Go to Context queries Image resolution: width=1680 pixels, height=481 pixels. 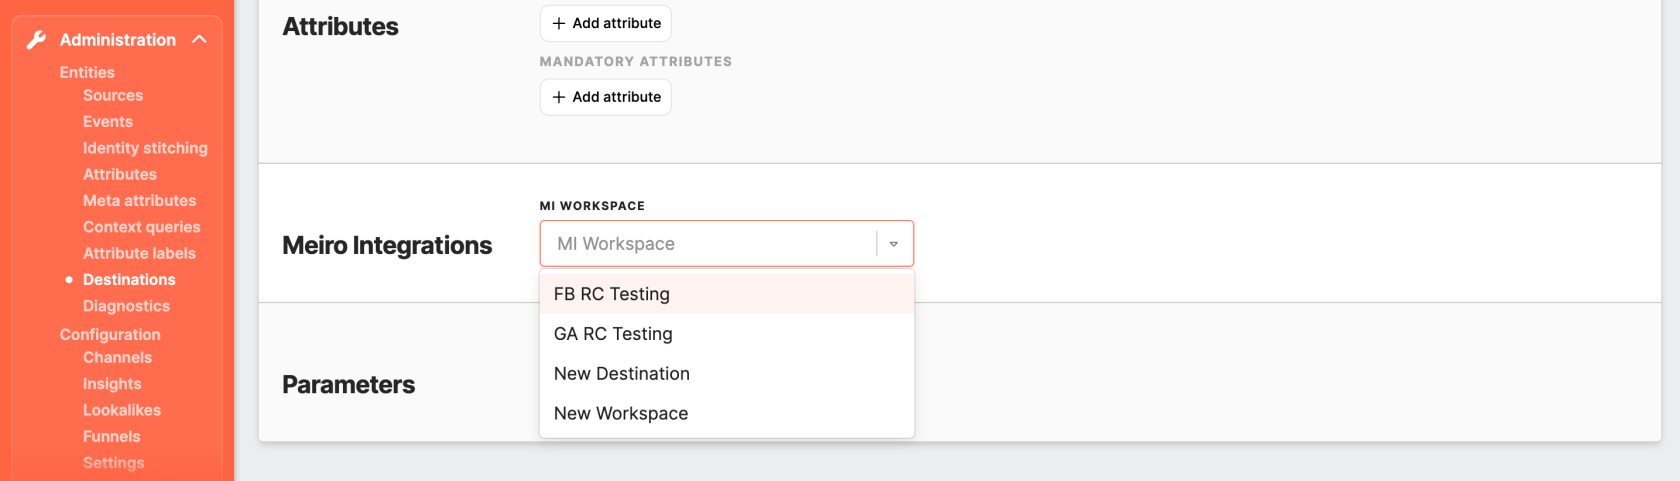point(141,227)
